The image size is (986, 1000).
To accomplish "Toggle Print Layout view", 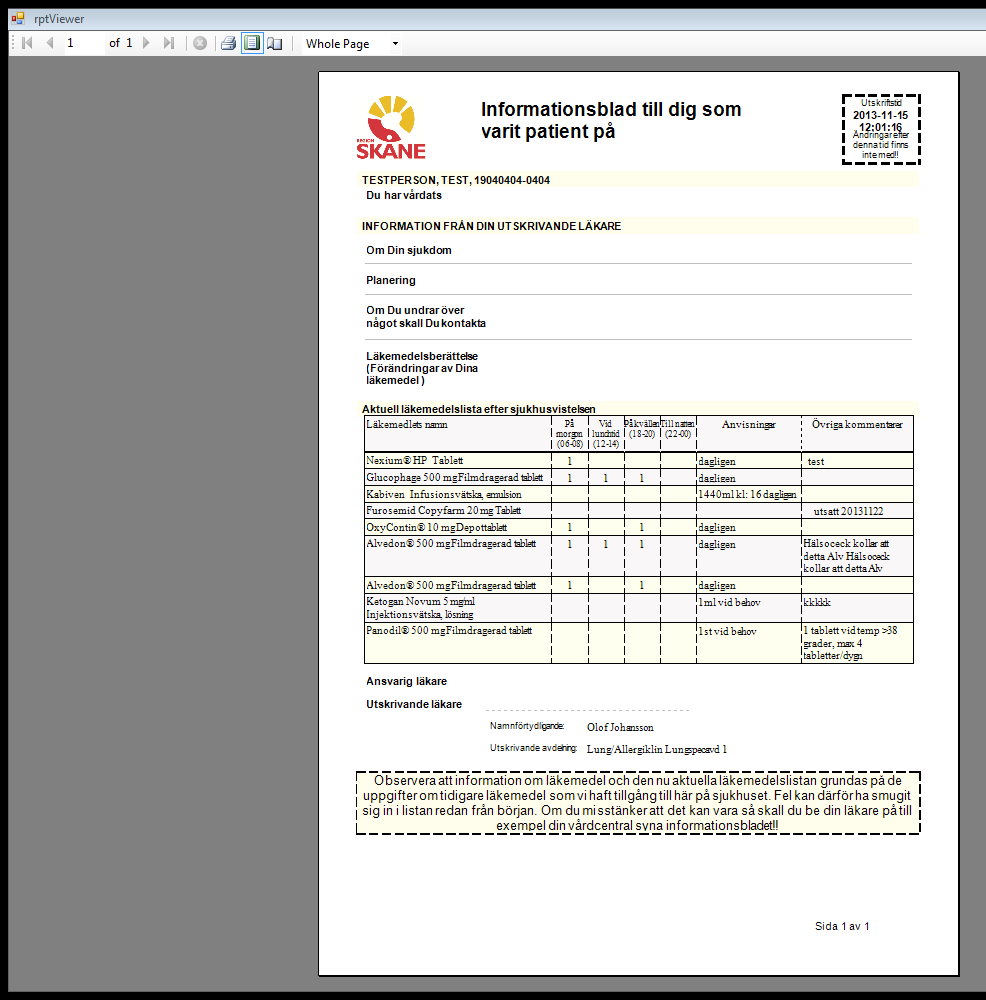I will [252, 43].
